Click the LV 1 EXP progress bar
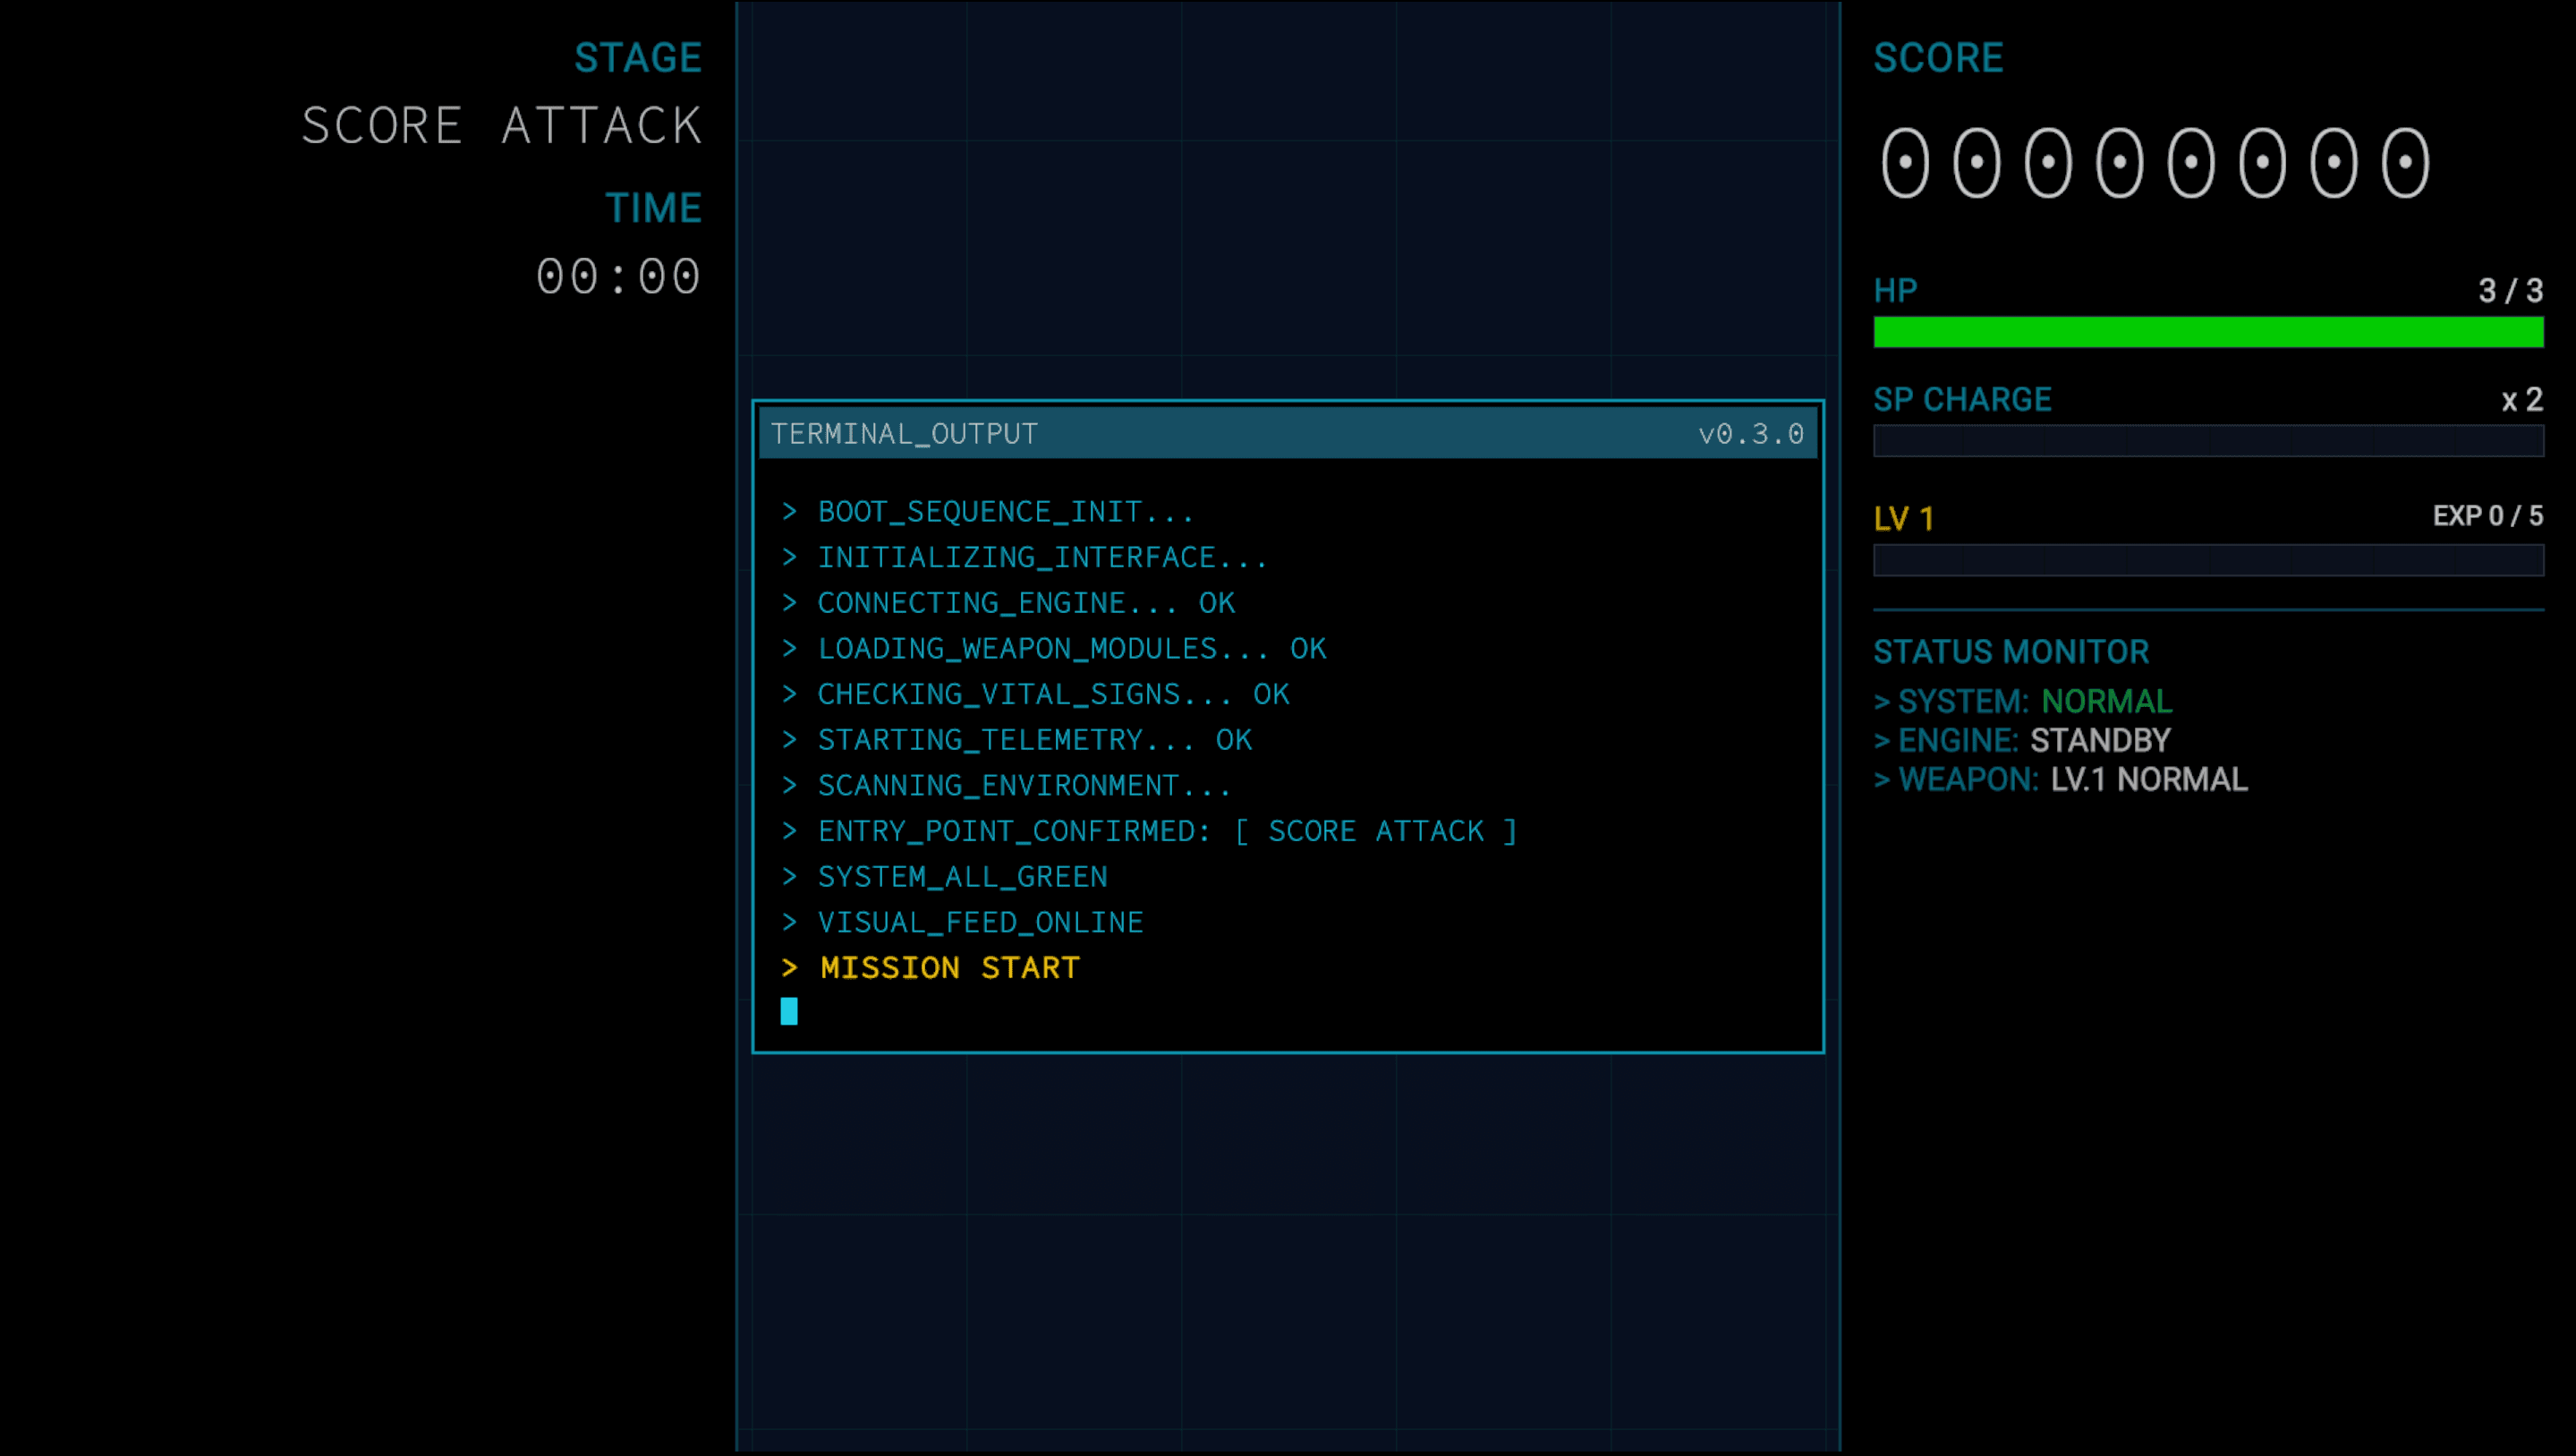Image resolution: width=2576 pixels, height=1456 pixels. (2208, 560)
